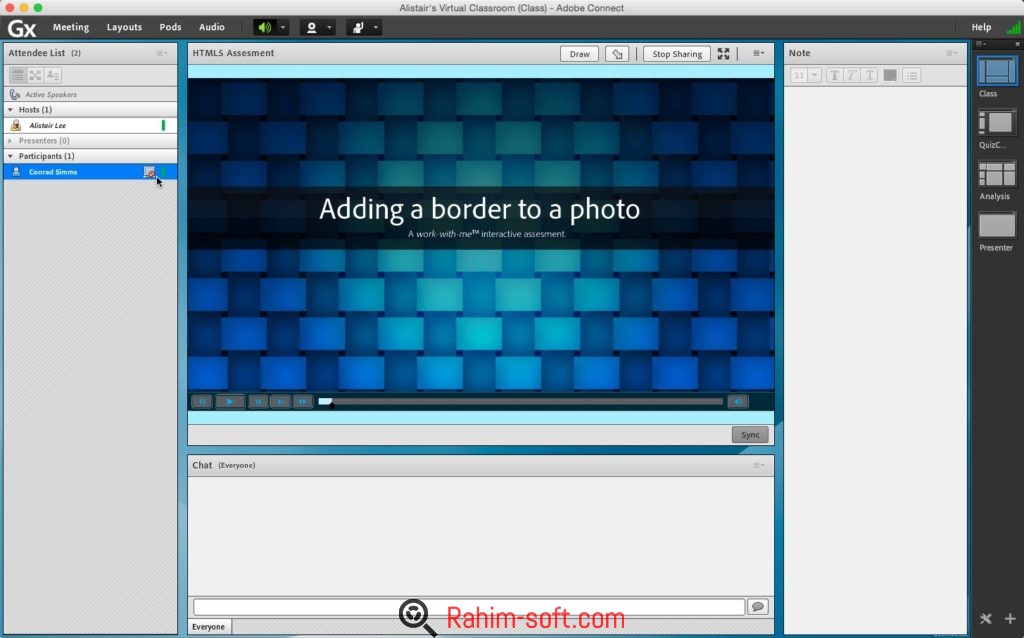
Task: Toggle the speaker audio icon
Action: (264, 27)
